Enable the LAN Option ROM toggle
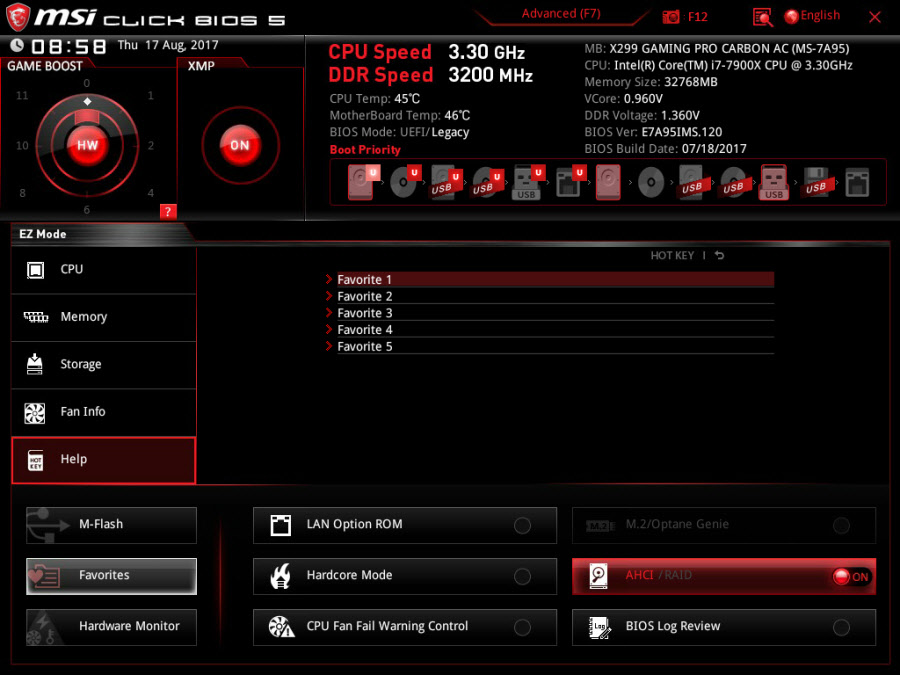Image resolution: width=900 pixels, height=675 pixels. click(522, 525)
